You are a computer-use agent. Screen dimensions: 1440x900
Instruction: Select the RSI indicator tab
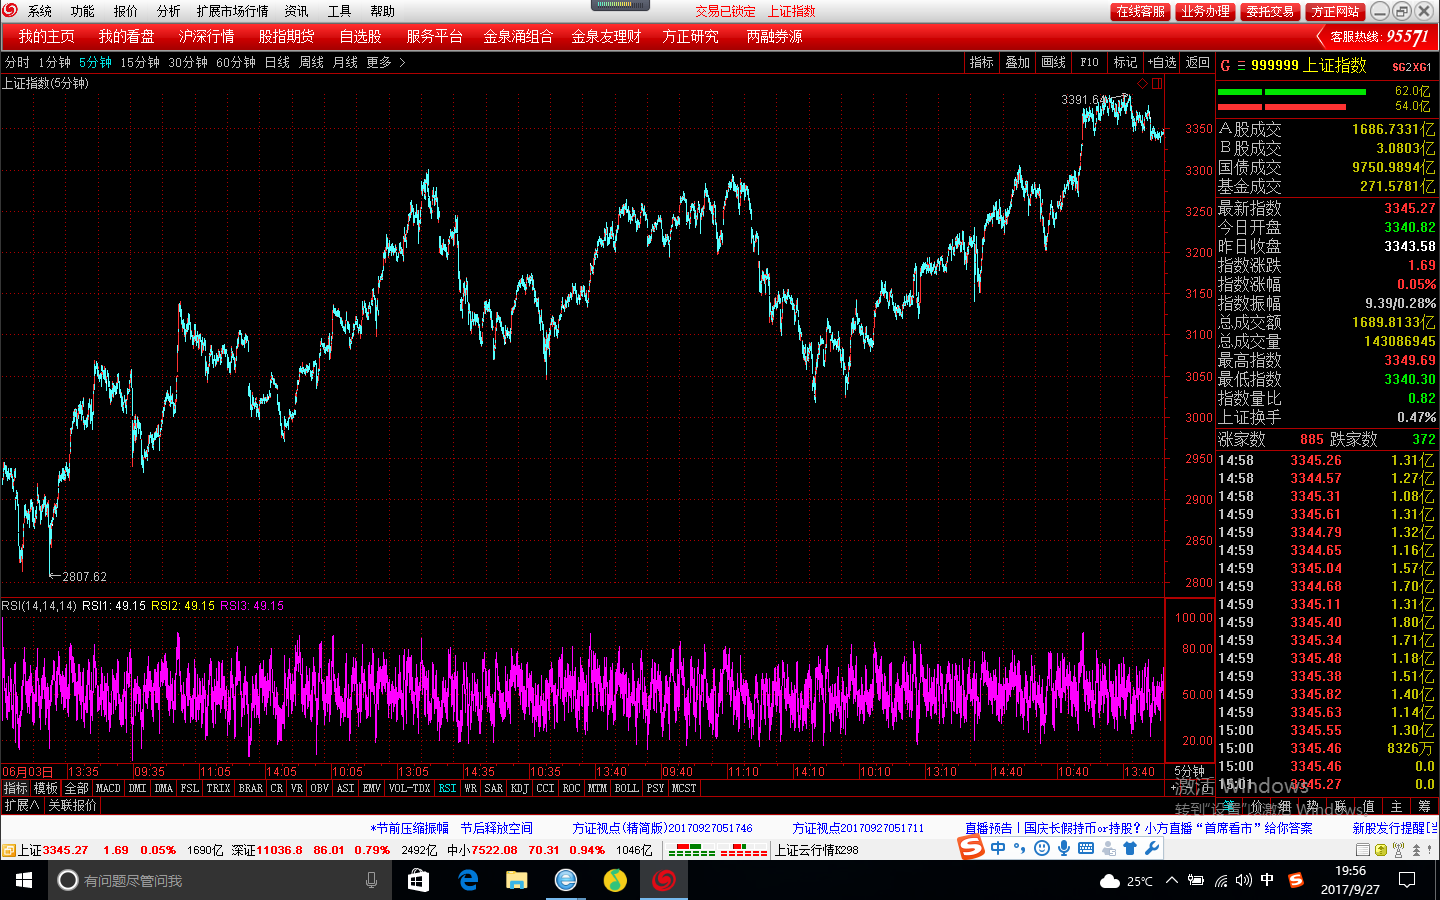447,788
